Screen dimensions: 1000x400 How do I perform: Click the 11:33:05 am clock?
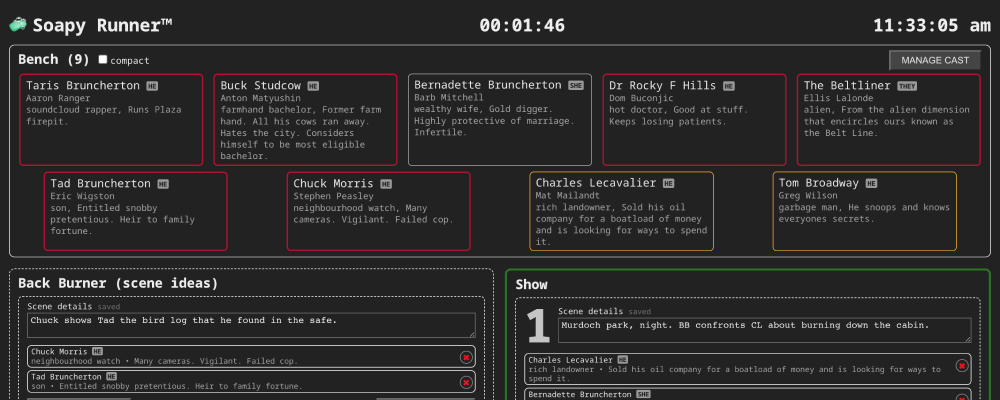[932, 26]
